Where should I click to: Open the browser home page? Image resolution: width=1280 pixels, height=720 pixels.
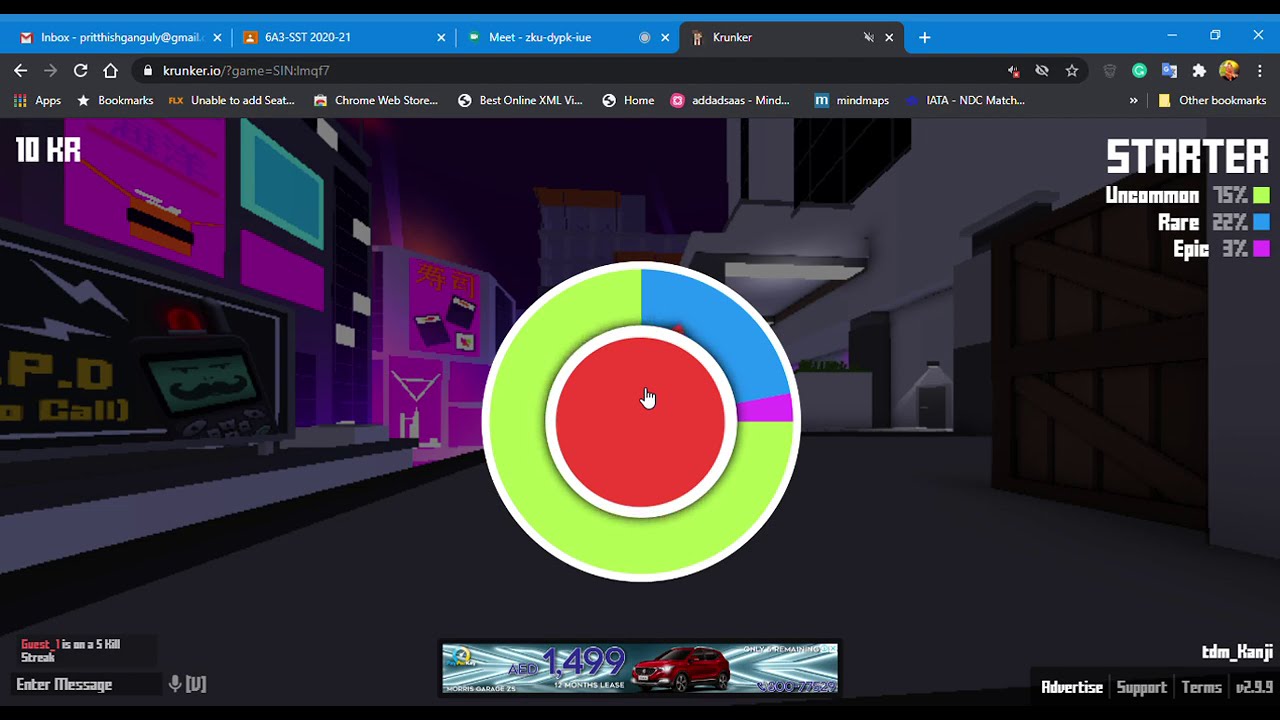(x=111, y=70)
